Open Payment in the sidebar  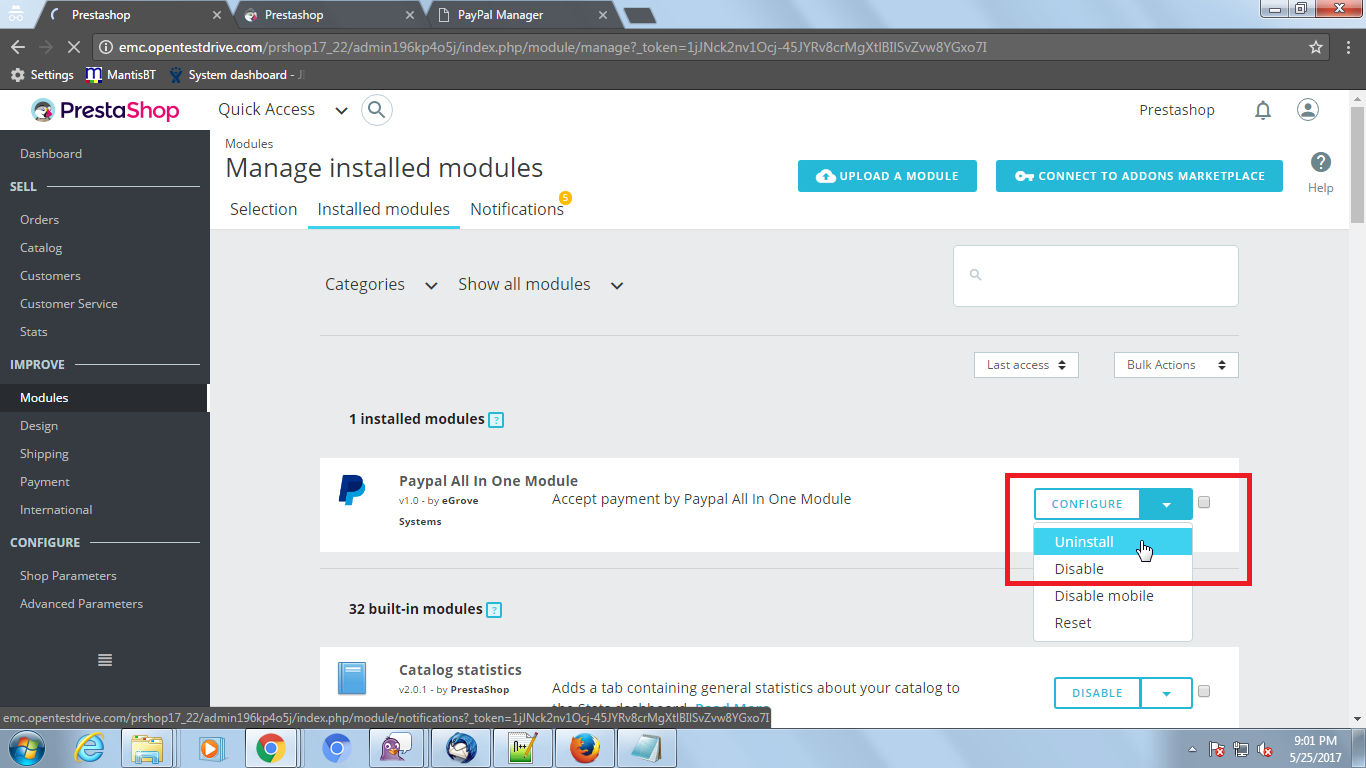pos(45,482)
